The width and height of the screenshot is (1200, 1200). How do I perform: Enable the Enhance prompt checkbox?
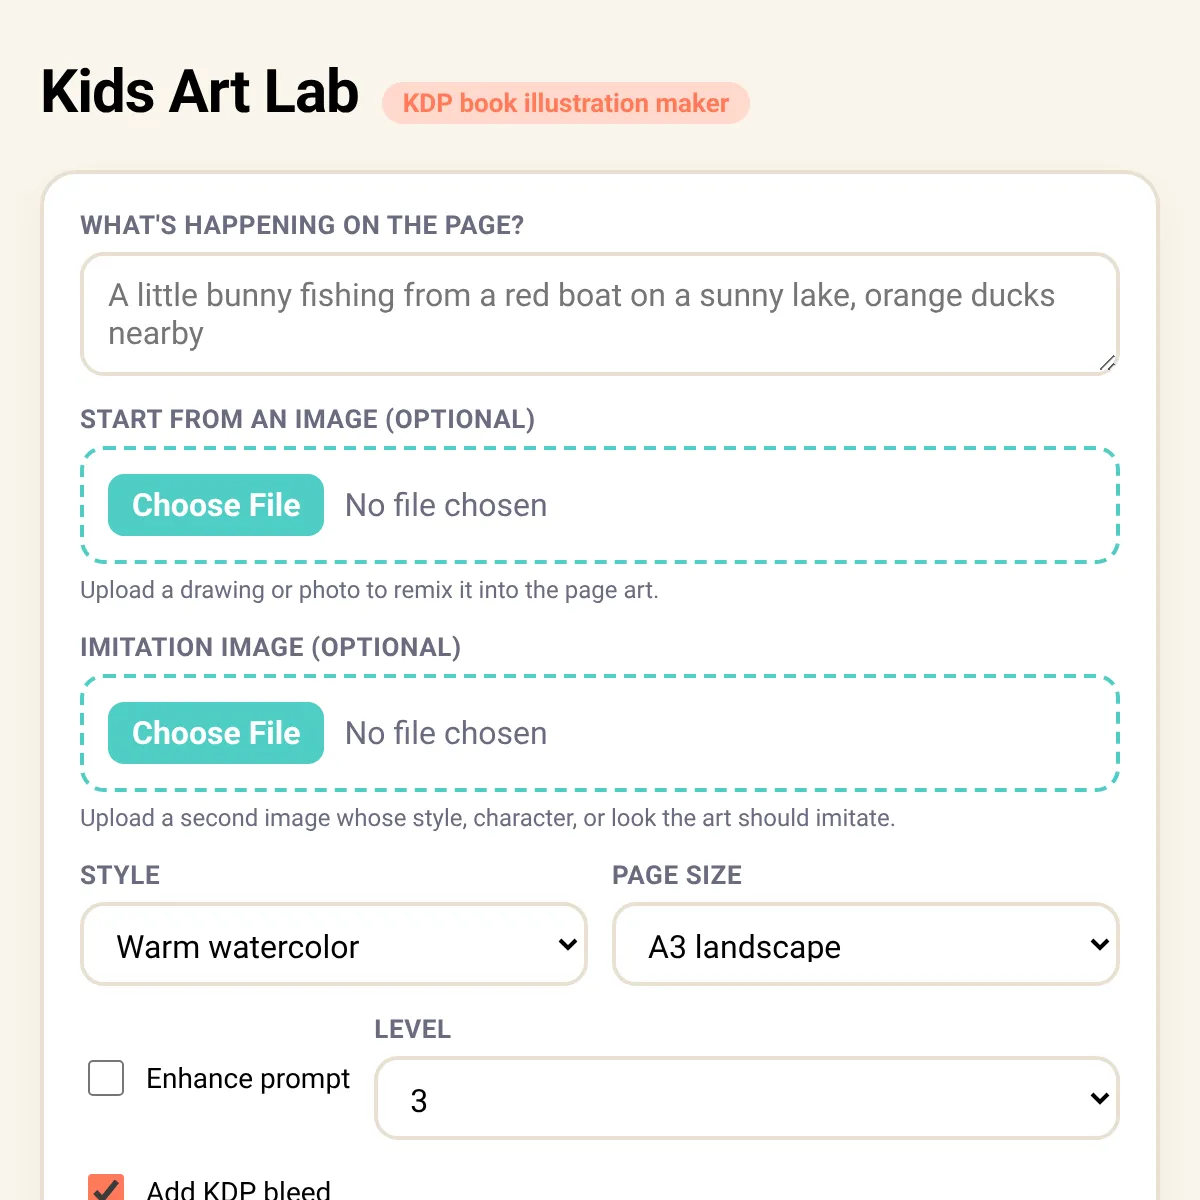(x=106, y=1079)
